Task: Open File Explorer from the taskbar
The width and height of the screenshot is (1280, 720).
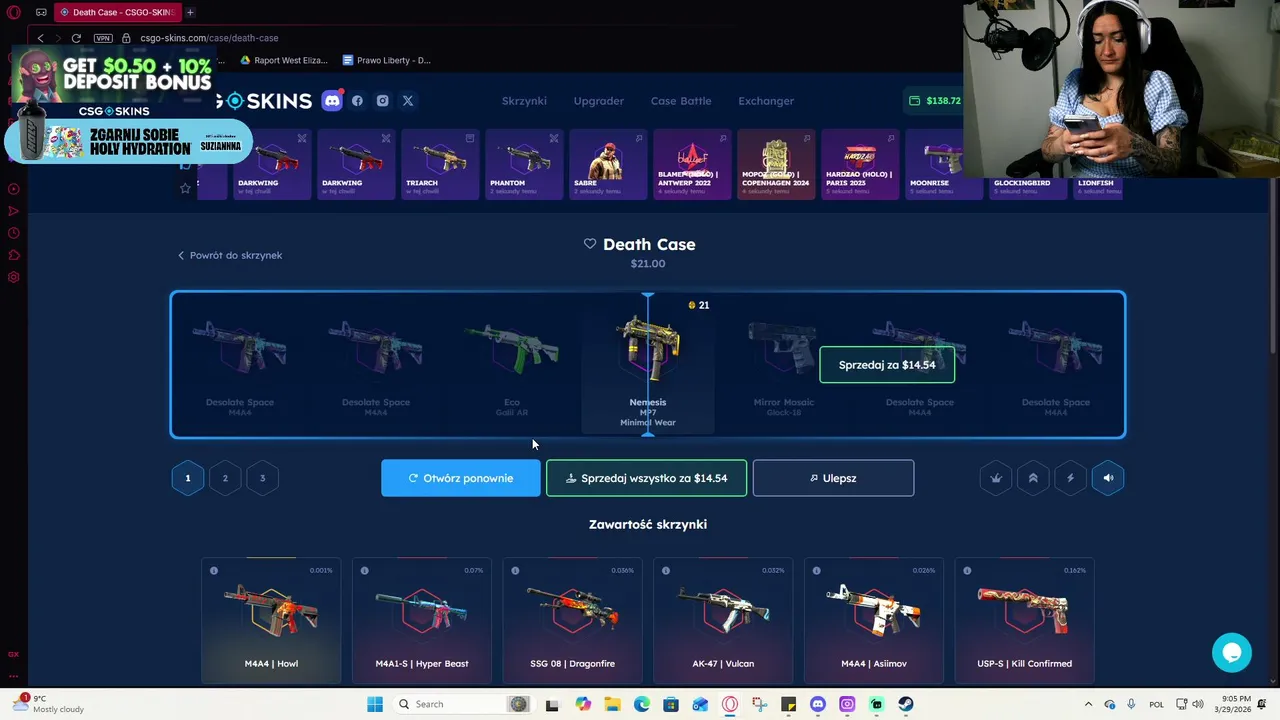Action: [x=612, y=704]
